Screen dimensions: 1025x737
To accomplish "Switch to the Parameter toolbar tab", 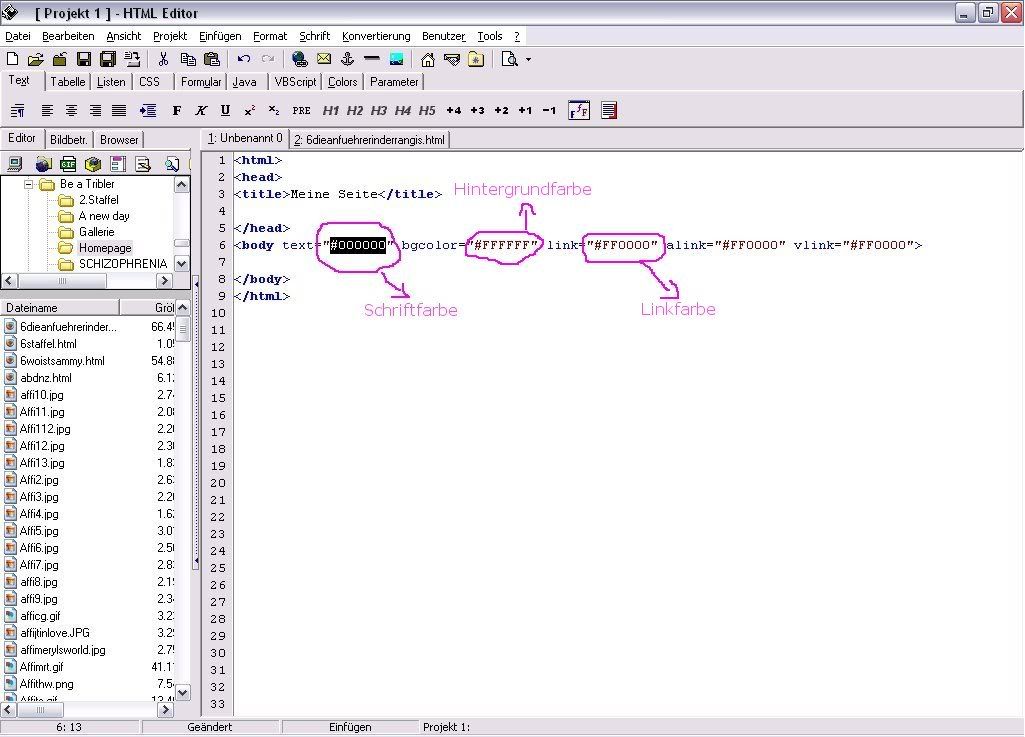I will point(394,82).
